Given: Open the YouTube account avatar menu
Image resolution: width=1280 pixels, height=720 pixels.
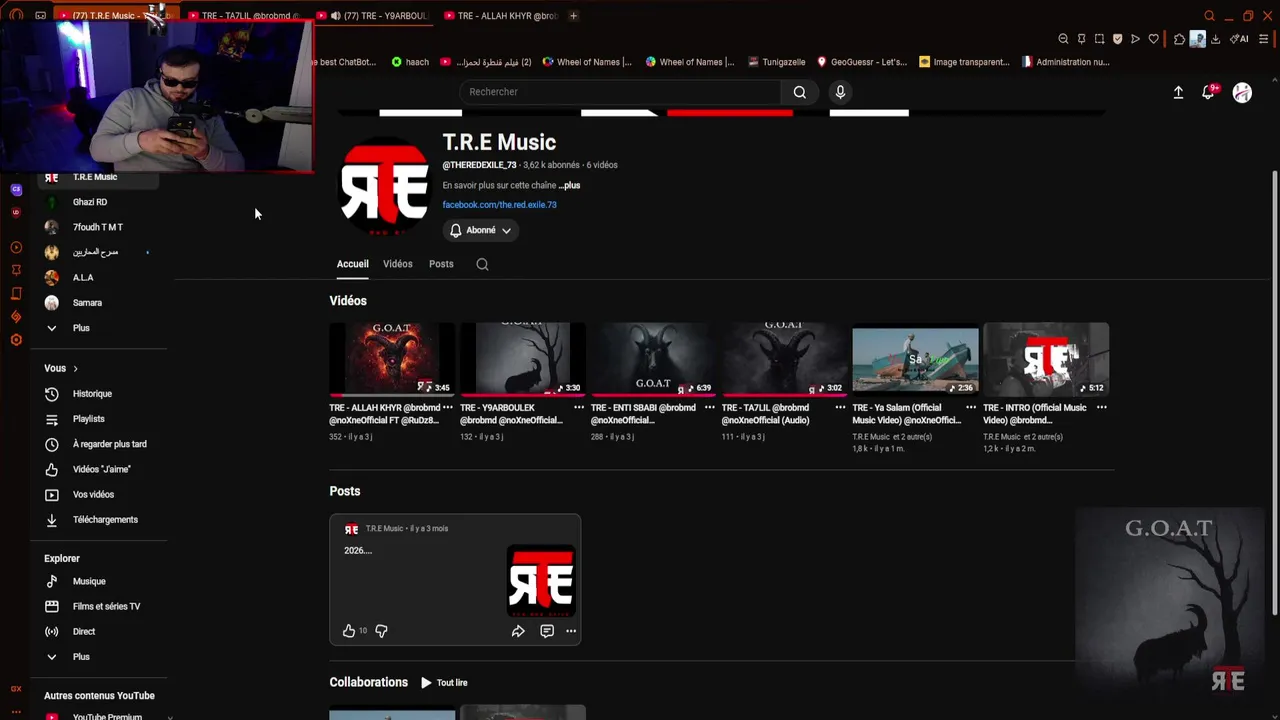Looking at the screenshot, I should pyautogui.click(x=1242, y=92).
